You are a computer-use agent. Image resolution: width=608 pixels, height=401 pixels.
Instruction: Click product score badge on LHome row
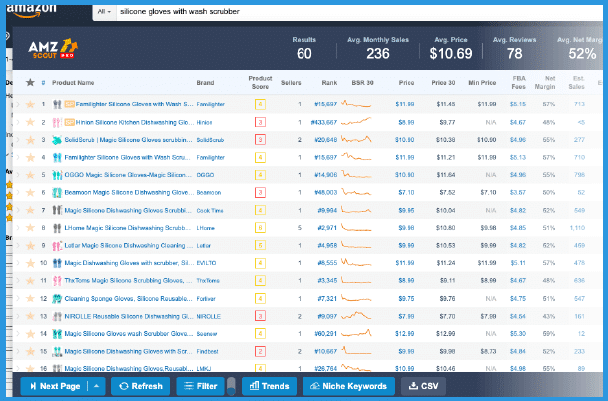[260, 228]
